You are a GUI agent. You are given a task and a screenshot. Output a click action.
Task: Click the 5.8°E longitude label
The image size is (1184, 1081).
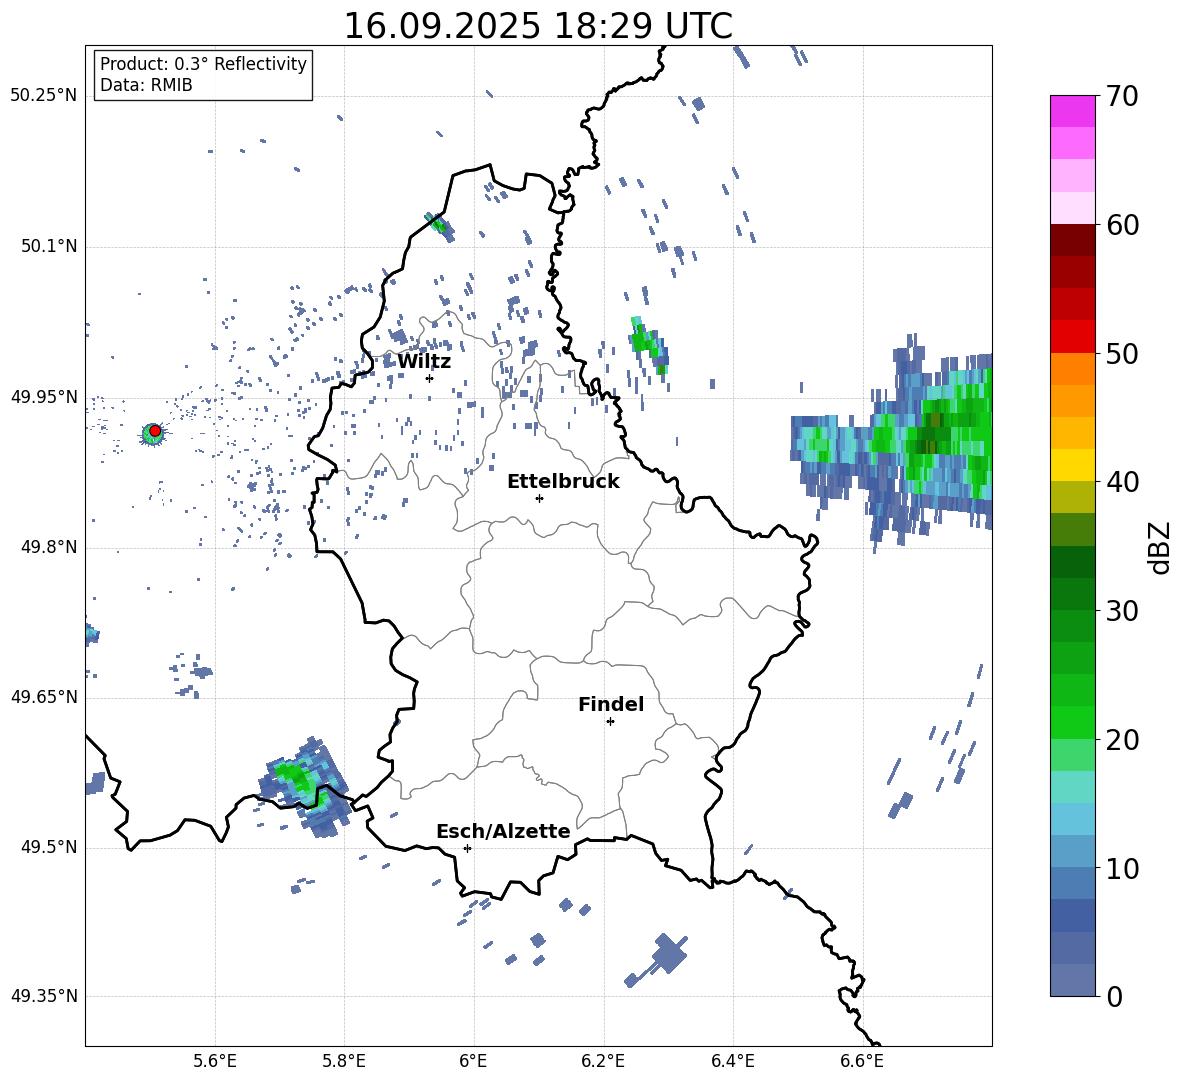tap(344, 1061)
